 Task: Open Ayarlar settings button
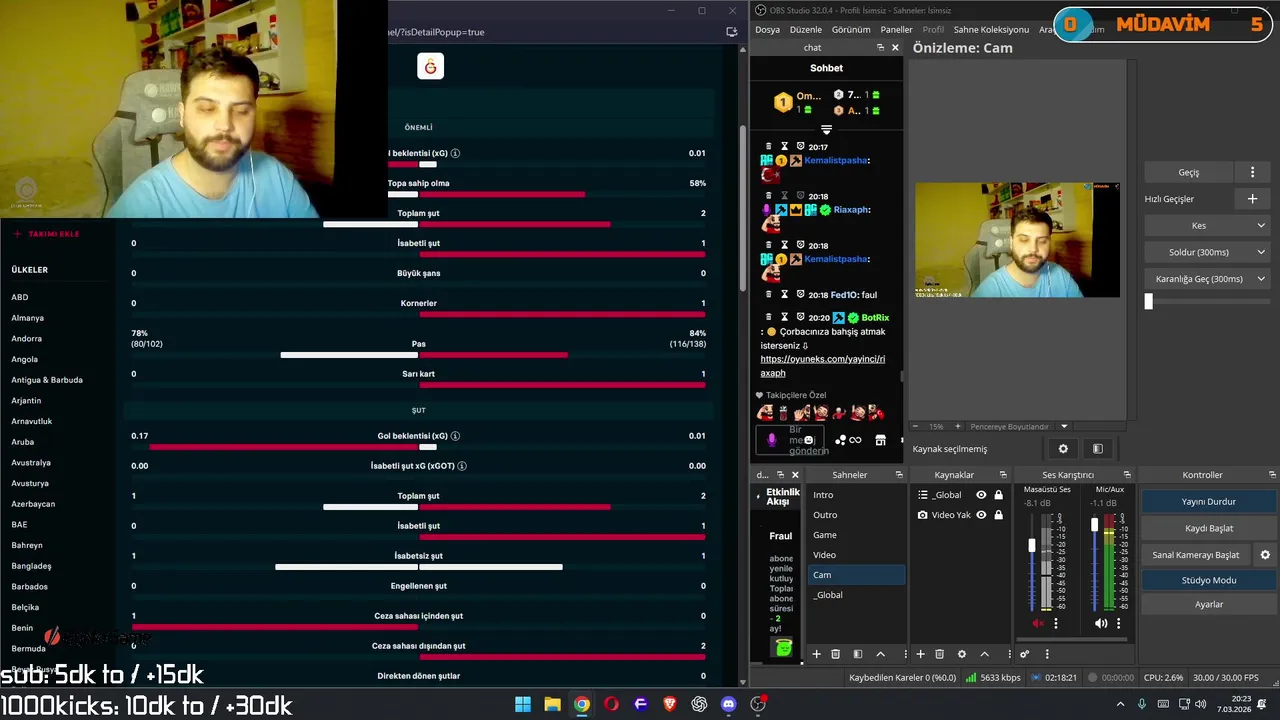[1209, 604]
